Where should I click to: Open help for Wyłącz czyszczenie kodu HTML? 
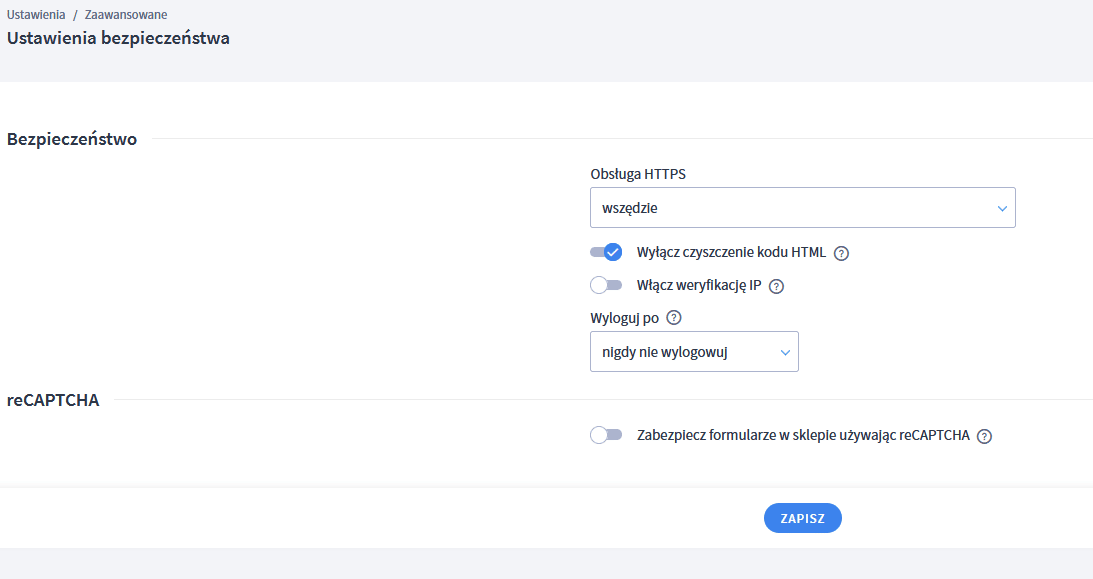pos(841,254)
